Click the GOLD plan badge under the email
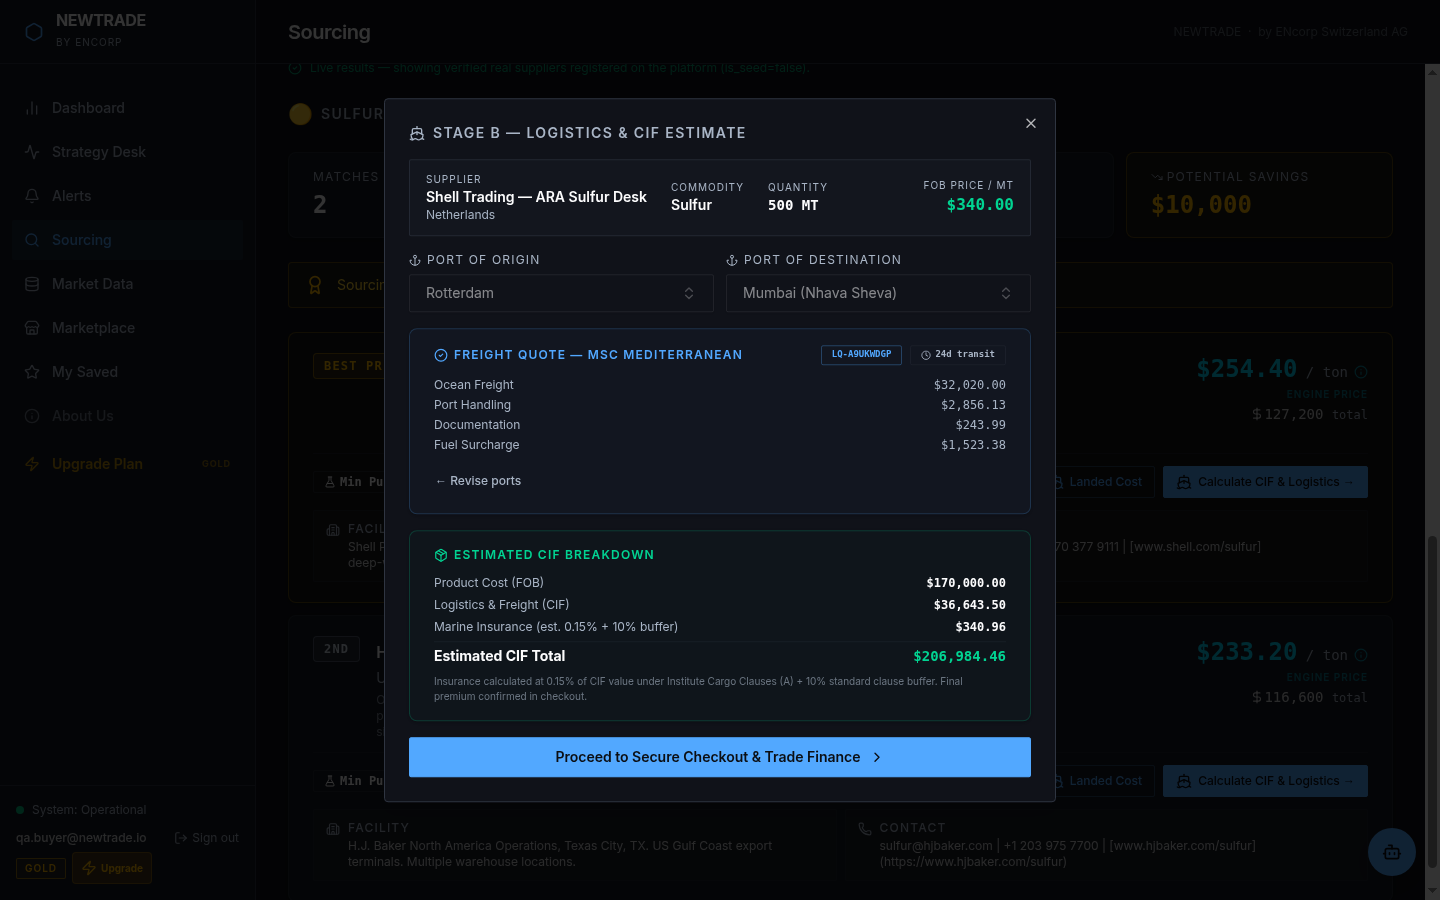 click(x=41, y=868)
